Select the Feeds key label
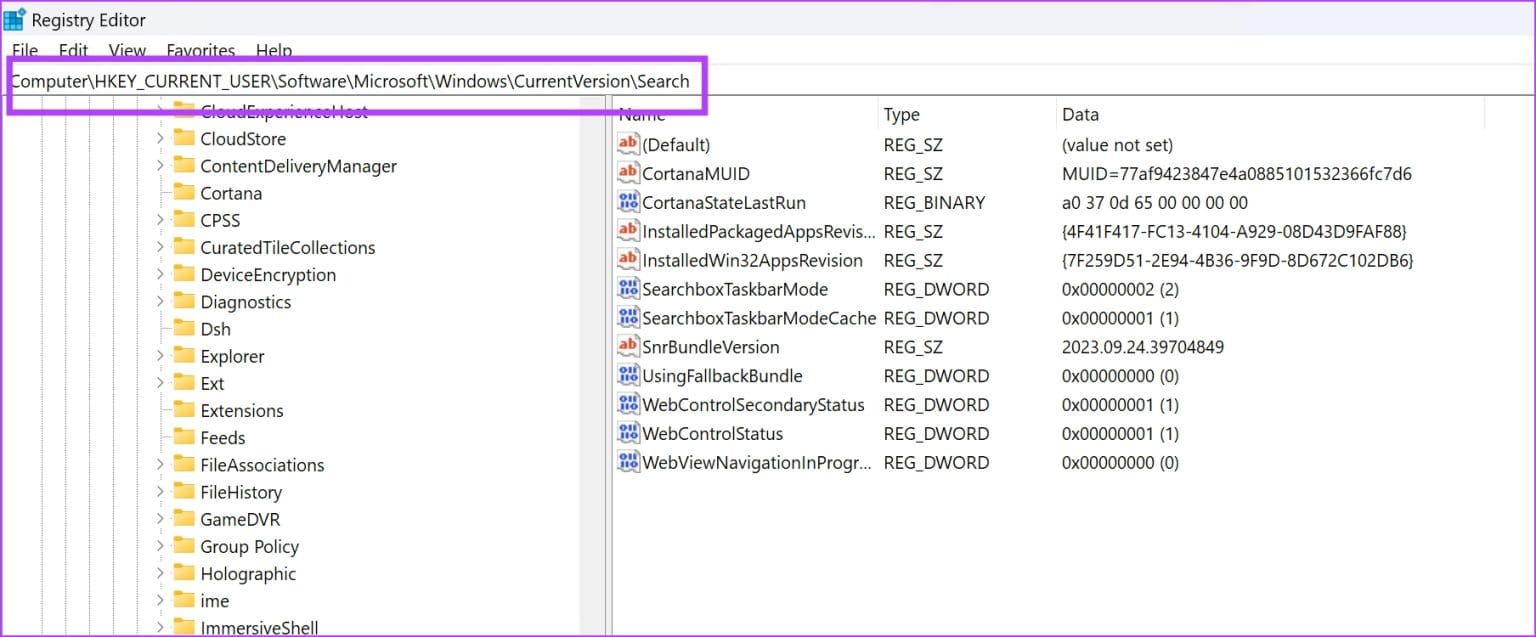 click(223, 438)
